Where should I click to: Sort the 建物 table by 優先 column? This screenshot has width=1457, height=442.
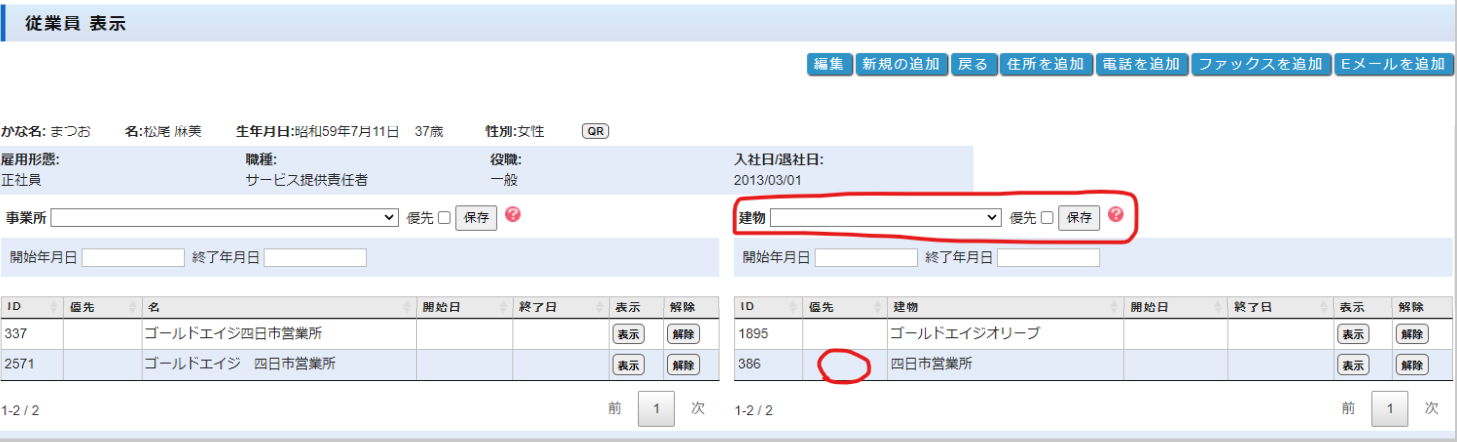(843, 307)
